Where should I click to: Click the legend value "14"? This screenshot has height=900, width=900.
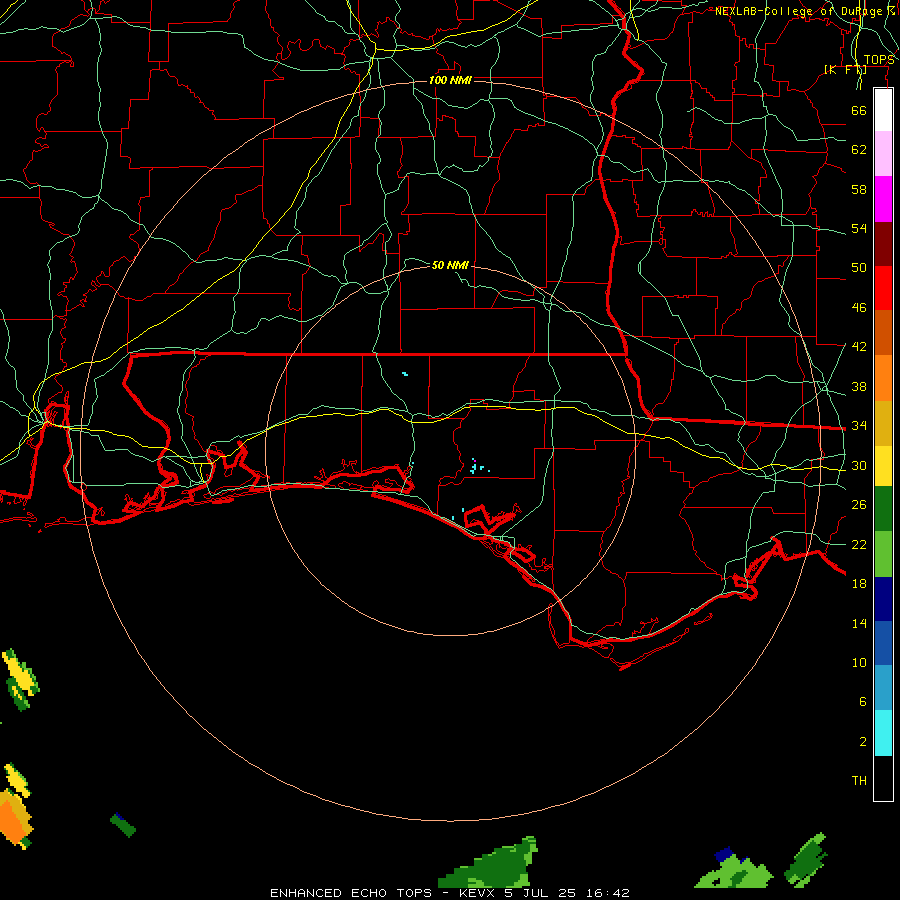859,623
